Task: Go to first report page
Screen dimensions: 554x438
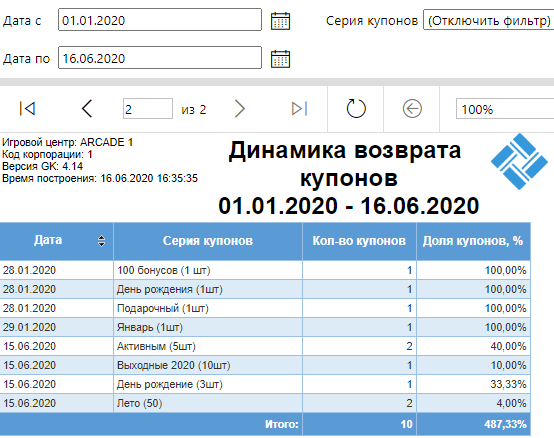Action: 27,109
